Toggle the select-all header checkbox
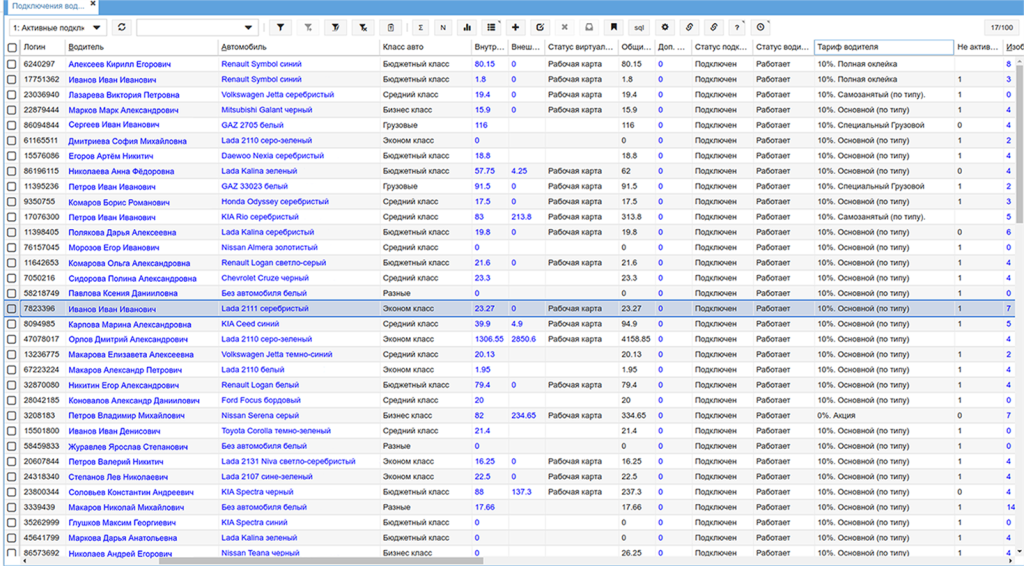1024x566 pixels. (x=12, y=48)
